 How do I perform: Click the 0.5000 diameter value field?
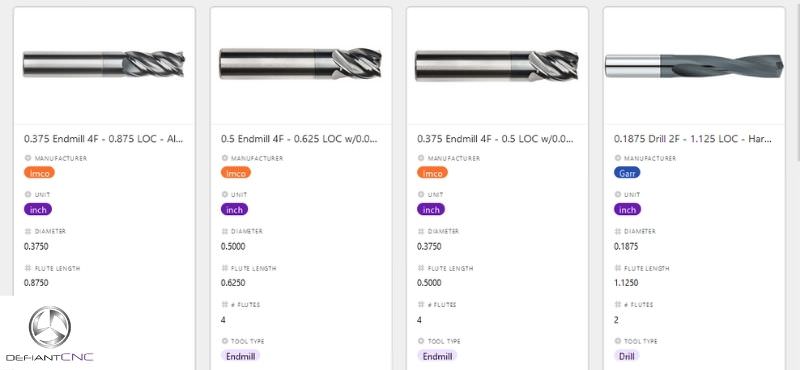click(233, 246)
